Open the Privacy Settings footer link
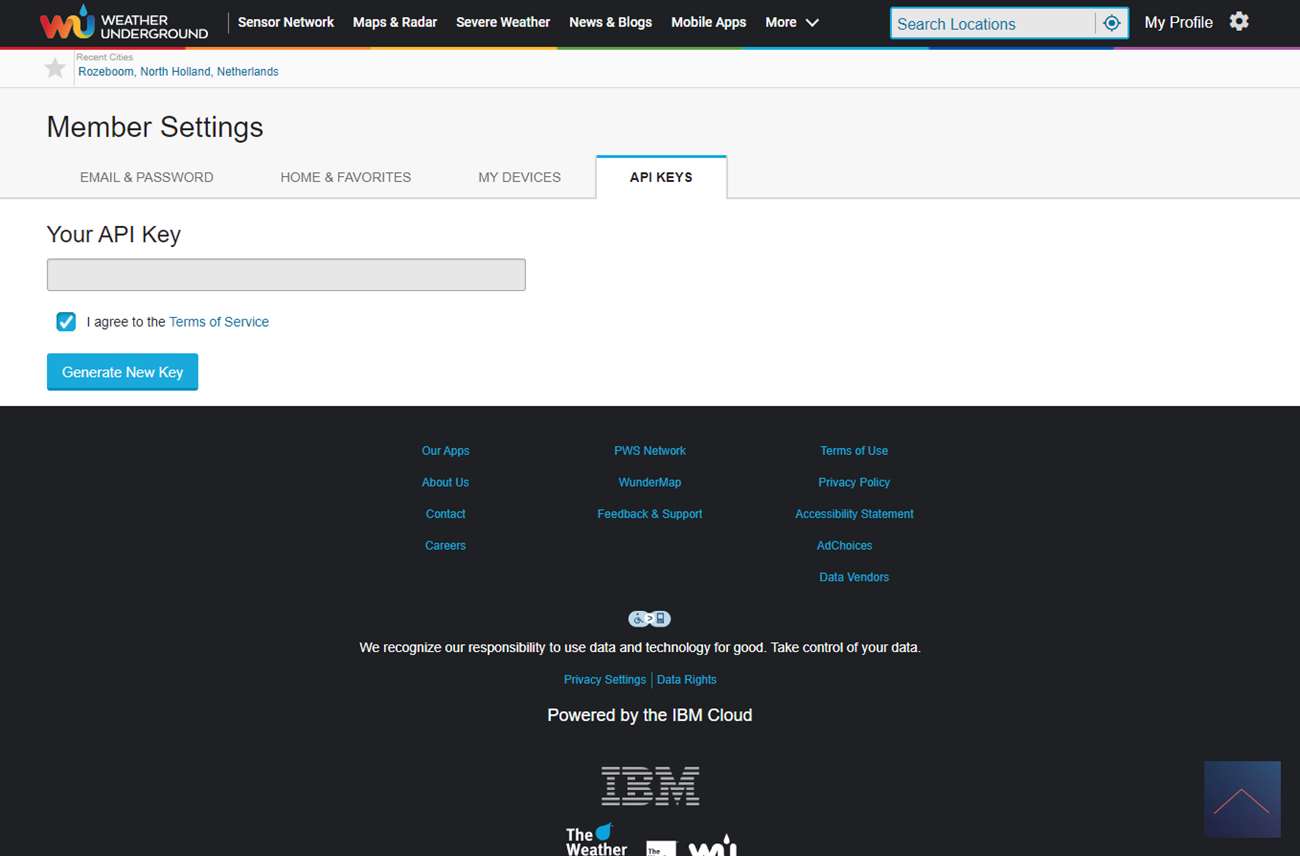Image resolution: width=1300 pixels, height=856 pixels. pos(604,680)
